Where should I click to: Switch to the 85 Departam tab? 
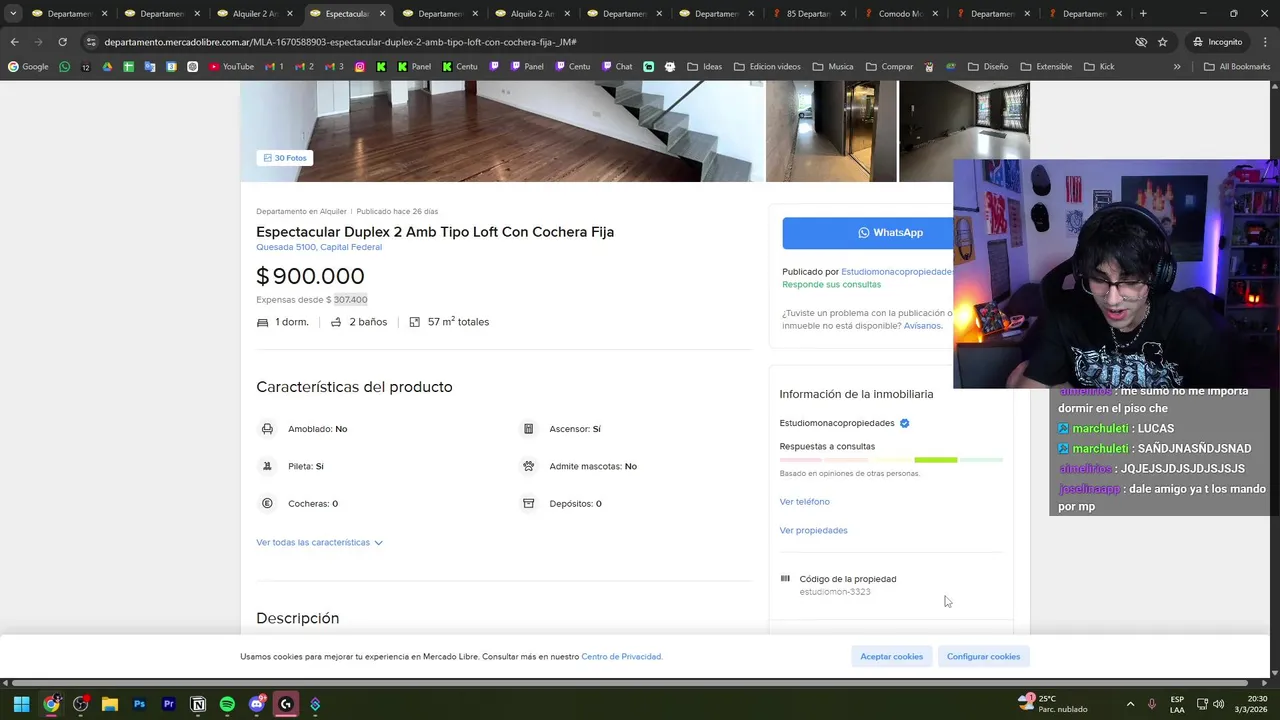810,14
